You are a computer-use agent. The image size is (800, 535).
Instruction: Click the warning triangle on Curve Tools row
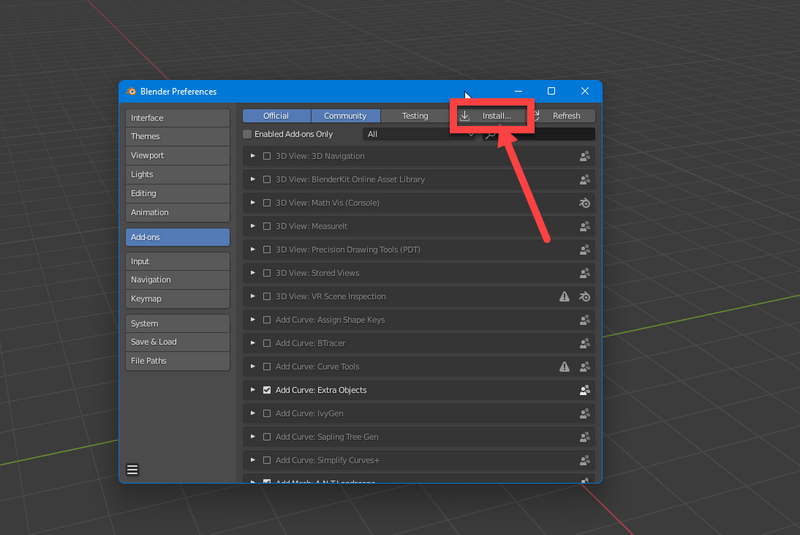pyautogui.click(x=564, y=367)
